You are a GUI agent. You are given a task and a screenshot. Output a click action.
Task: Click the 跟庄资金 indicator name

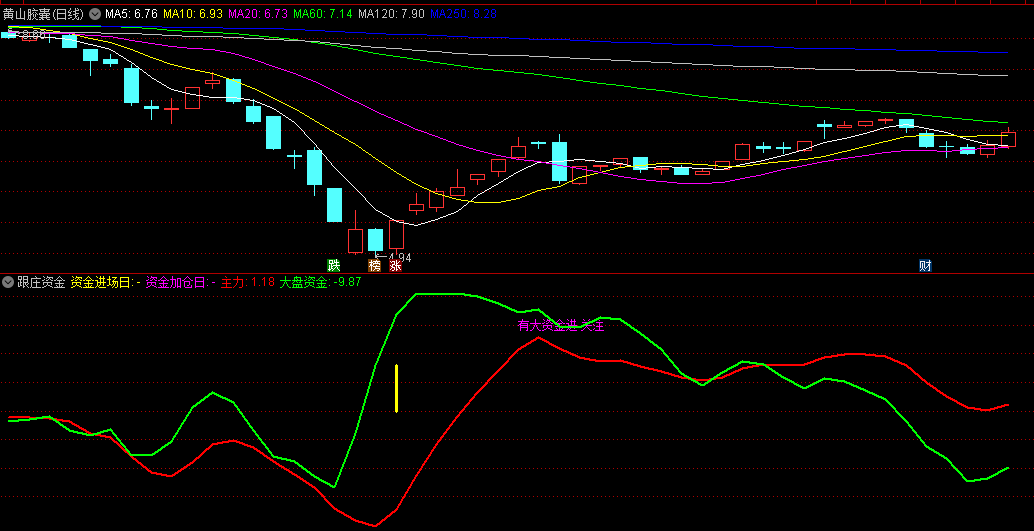pos(41,282)
